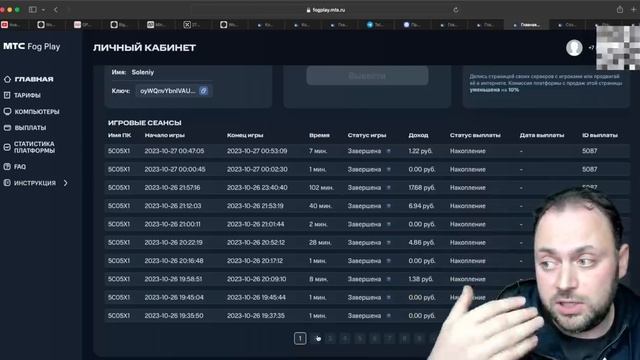Image resolution: width=640 pixels, height=360 pixels.
Task: Click the browser share icon
Action: point(620,9)
